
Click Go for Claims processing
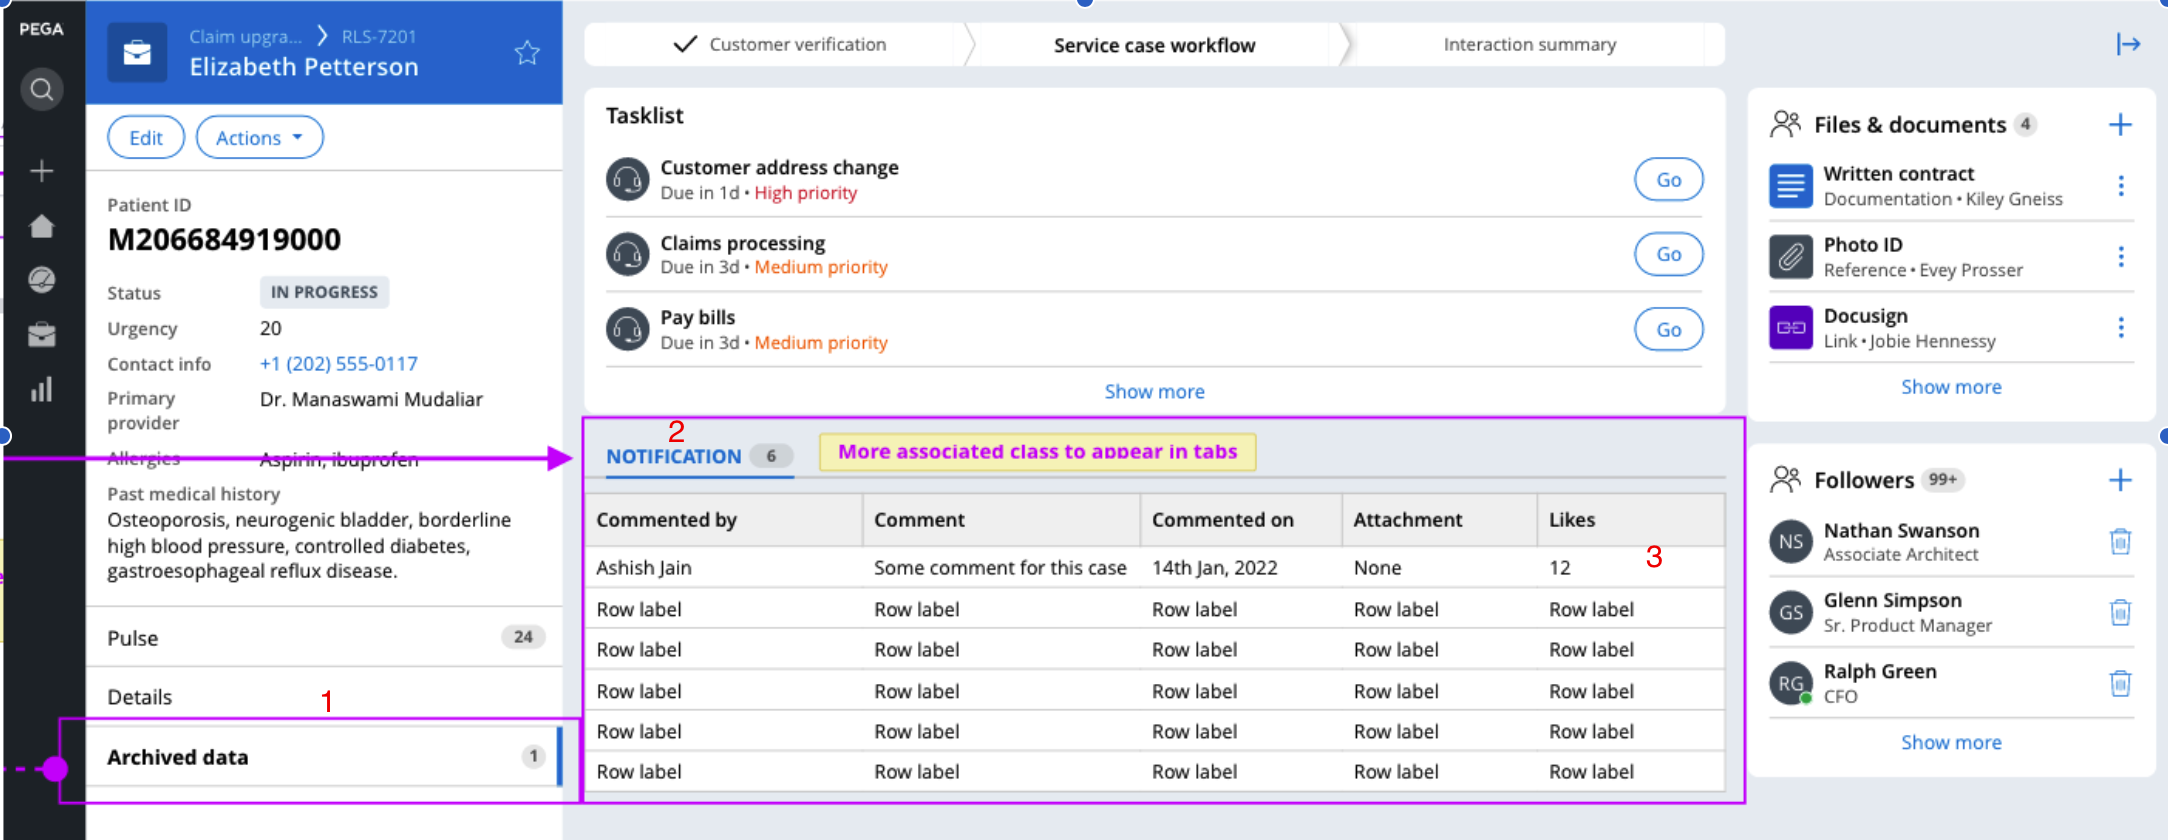pyautogui.click(x=1669, y=254)
